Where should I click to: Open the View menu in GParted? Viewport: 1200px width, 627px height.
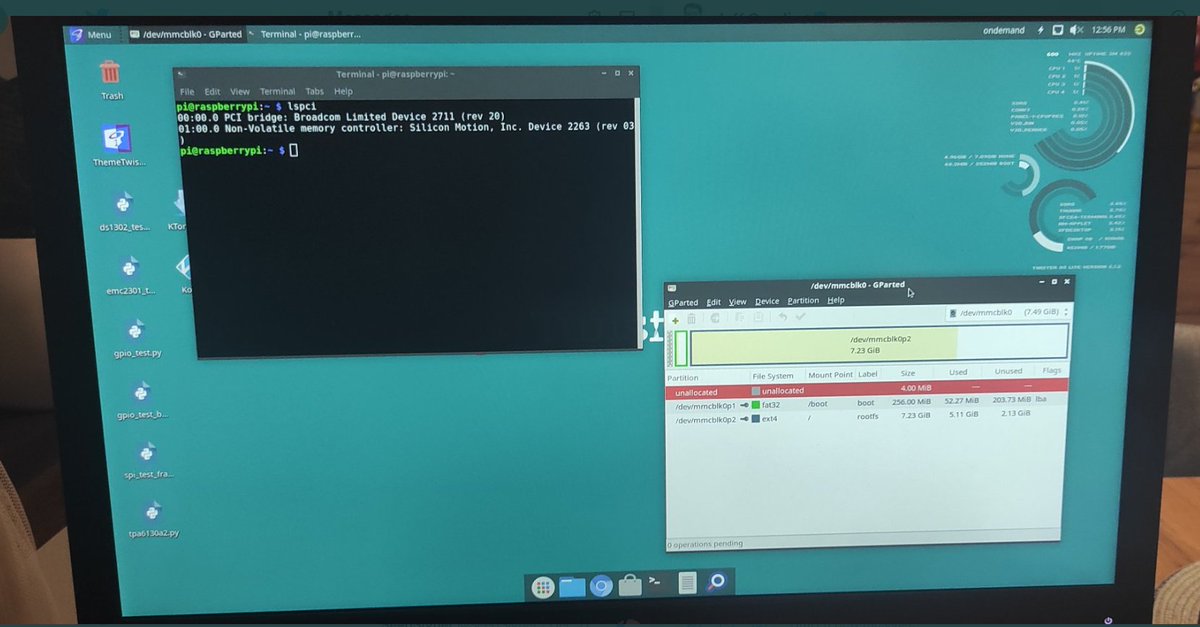738,301
